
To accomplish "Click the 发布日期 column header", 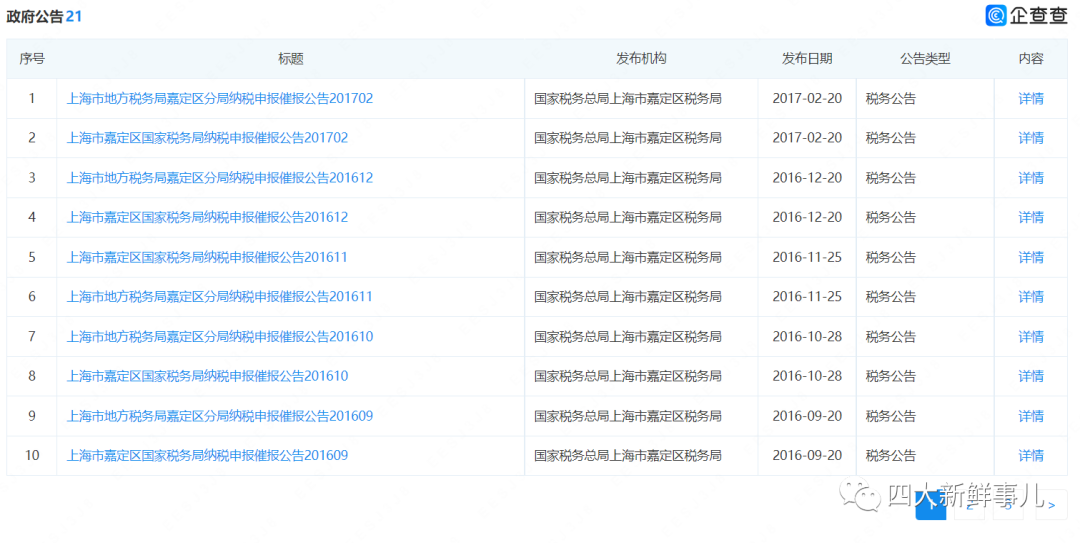I will coord(807,59).
